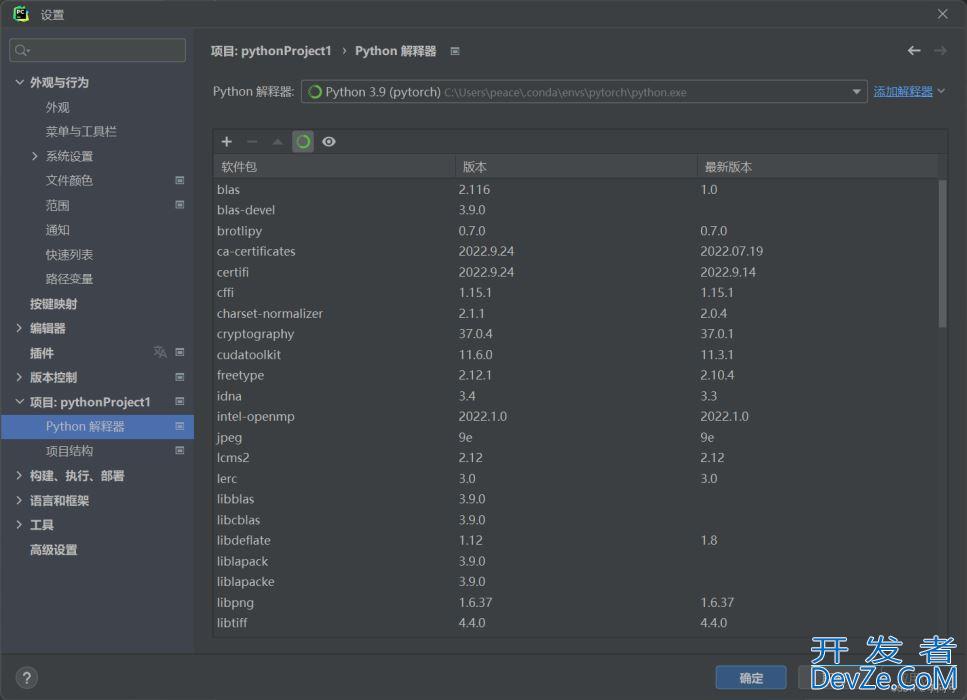
Task: Open the Python 解释器 dropdown
Action: coord(584,92)
